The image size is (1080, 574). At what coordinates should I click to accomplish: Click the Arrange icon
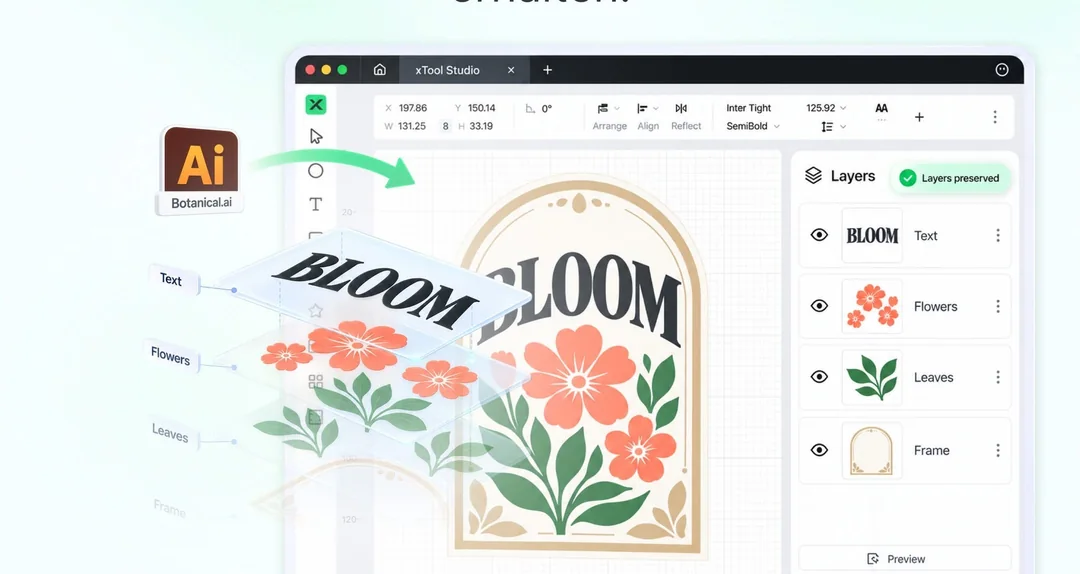tap(603, 108)
